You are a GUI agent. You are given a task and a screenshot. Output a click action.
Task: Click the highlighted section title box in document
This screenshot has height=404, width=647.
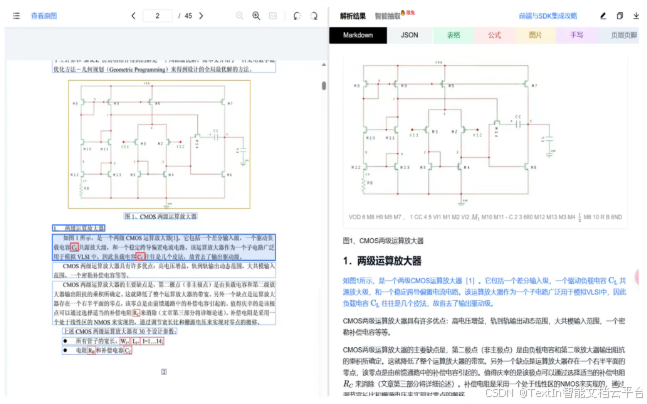(78, 228)
